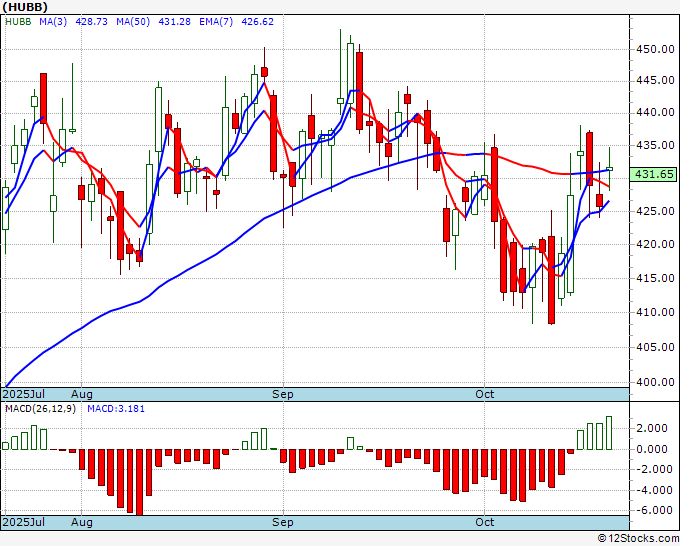Image resolution: width=680 pixels, height=546 pixels.
Task: Click the 405.00 price axis label
Action: pos(655,347)
